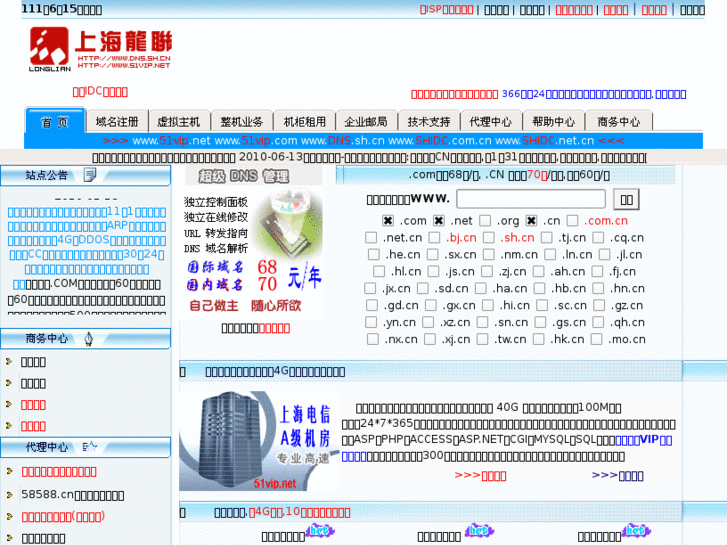
Task: Open the 首页 home tab
Action: [55, 122]
